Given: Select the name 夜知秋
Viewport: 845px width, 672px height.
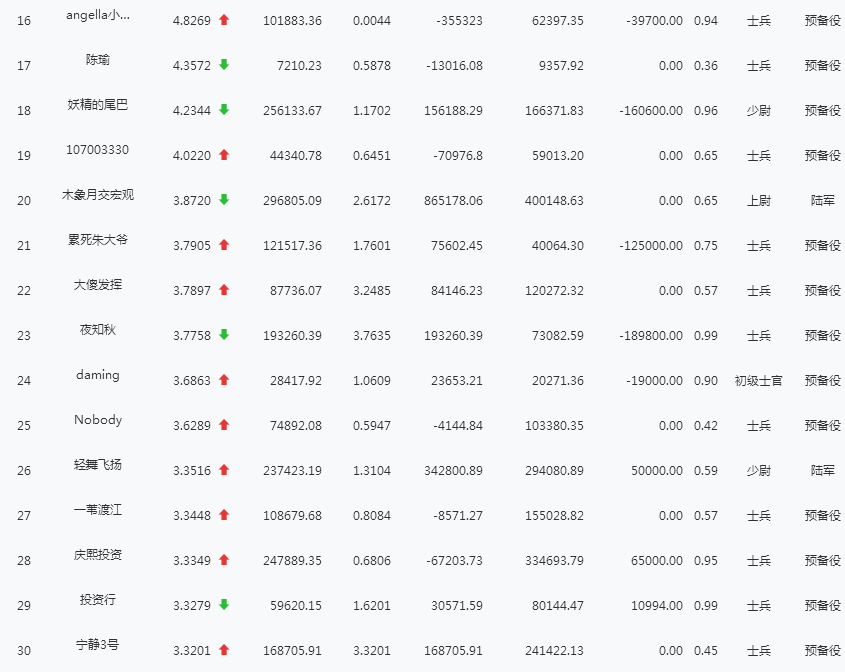Looking at the screenshot, I should click(x=98, y=330).
